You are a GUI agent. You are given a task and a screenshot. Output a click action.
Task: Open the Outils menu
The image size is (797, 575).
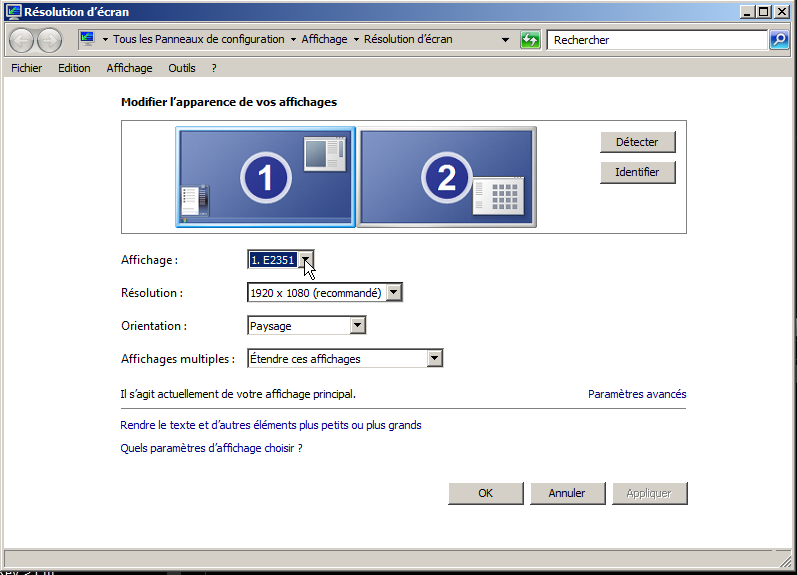click(x=182, y=68)
